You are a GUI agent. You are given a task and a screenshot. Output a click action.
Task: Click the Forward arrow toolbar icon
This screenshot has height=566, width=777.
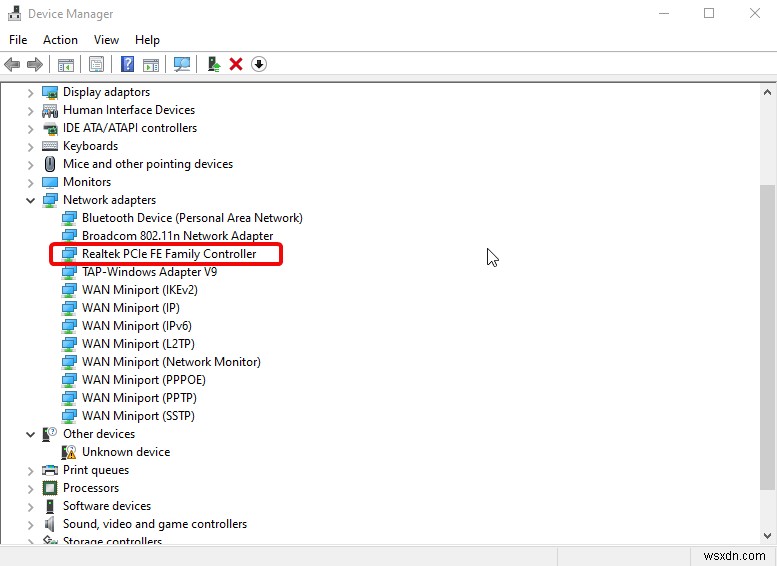tap(35, 64)
